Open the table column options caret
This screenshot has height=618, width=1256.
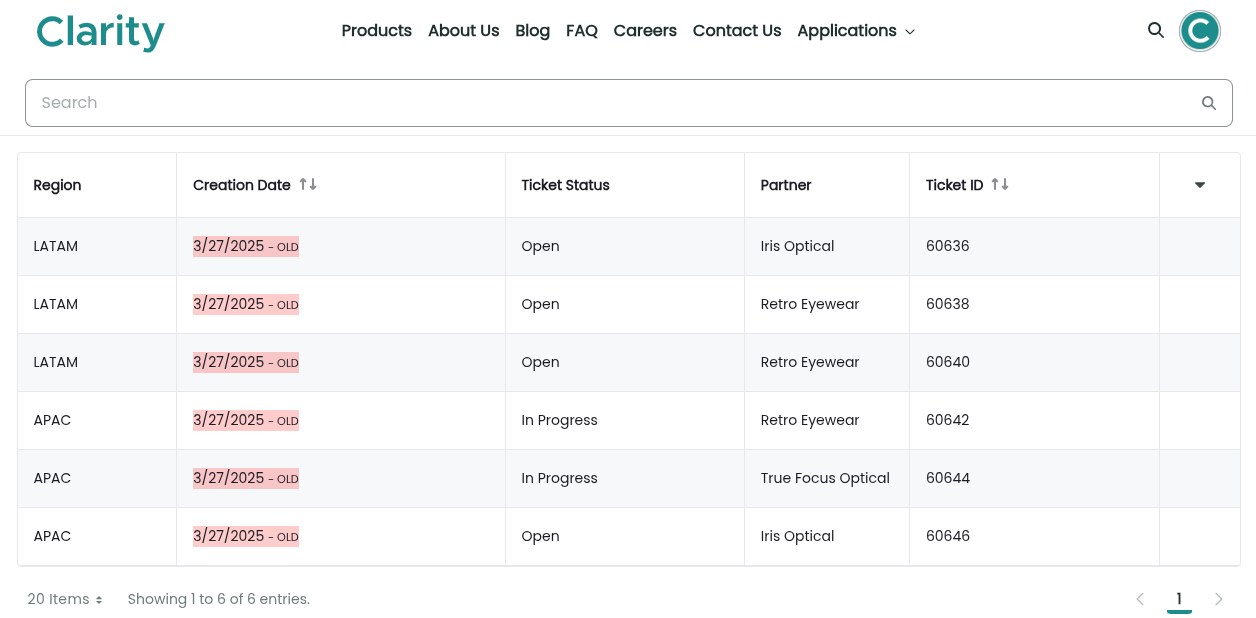pos(1200,185)
